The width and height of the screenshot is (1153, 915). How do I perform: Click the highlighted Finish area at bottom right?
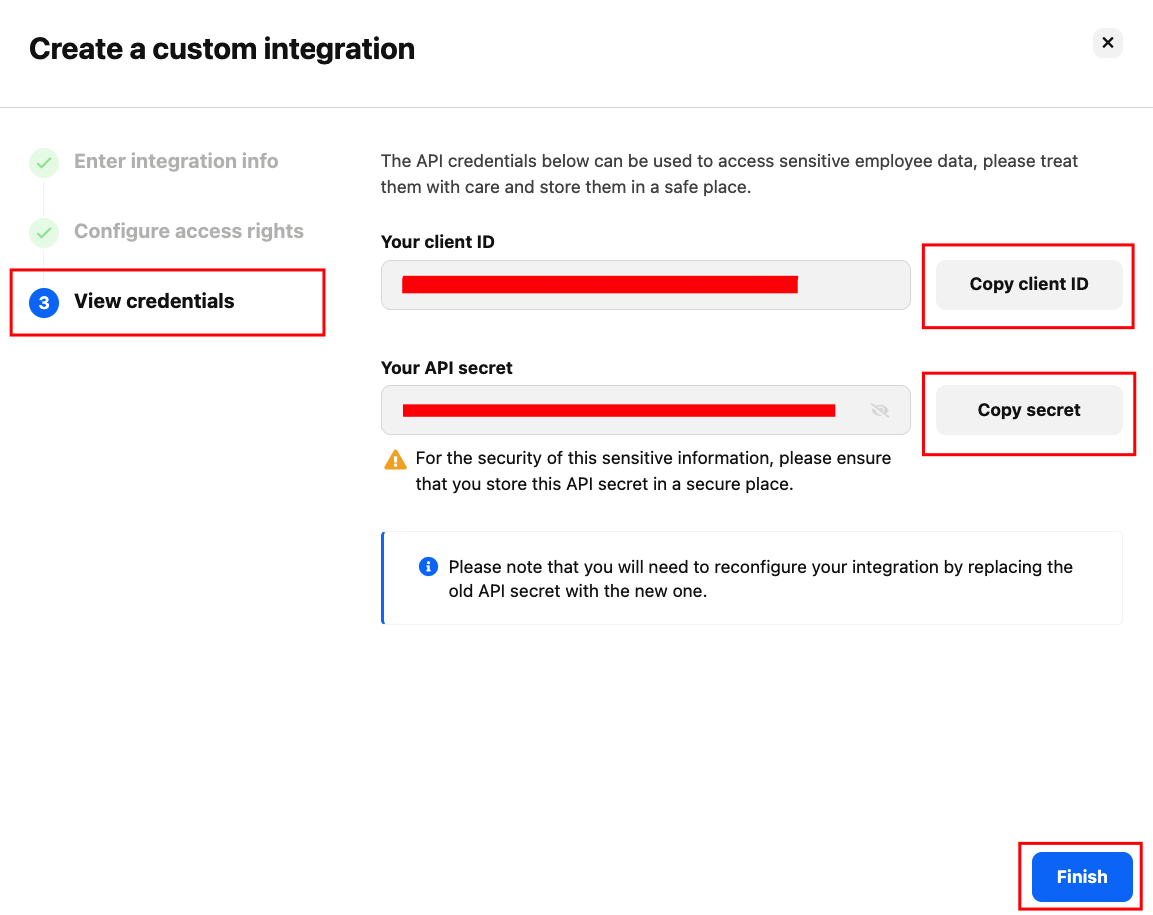click(1080, 876)
